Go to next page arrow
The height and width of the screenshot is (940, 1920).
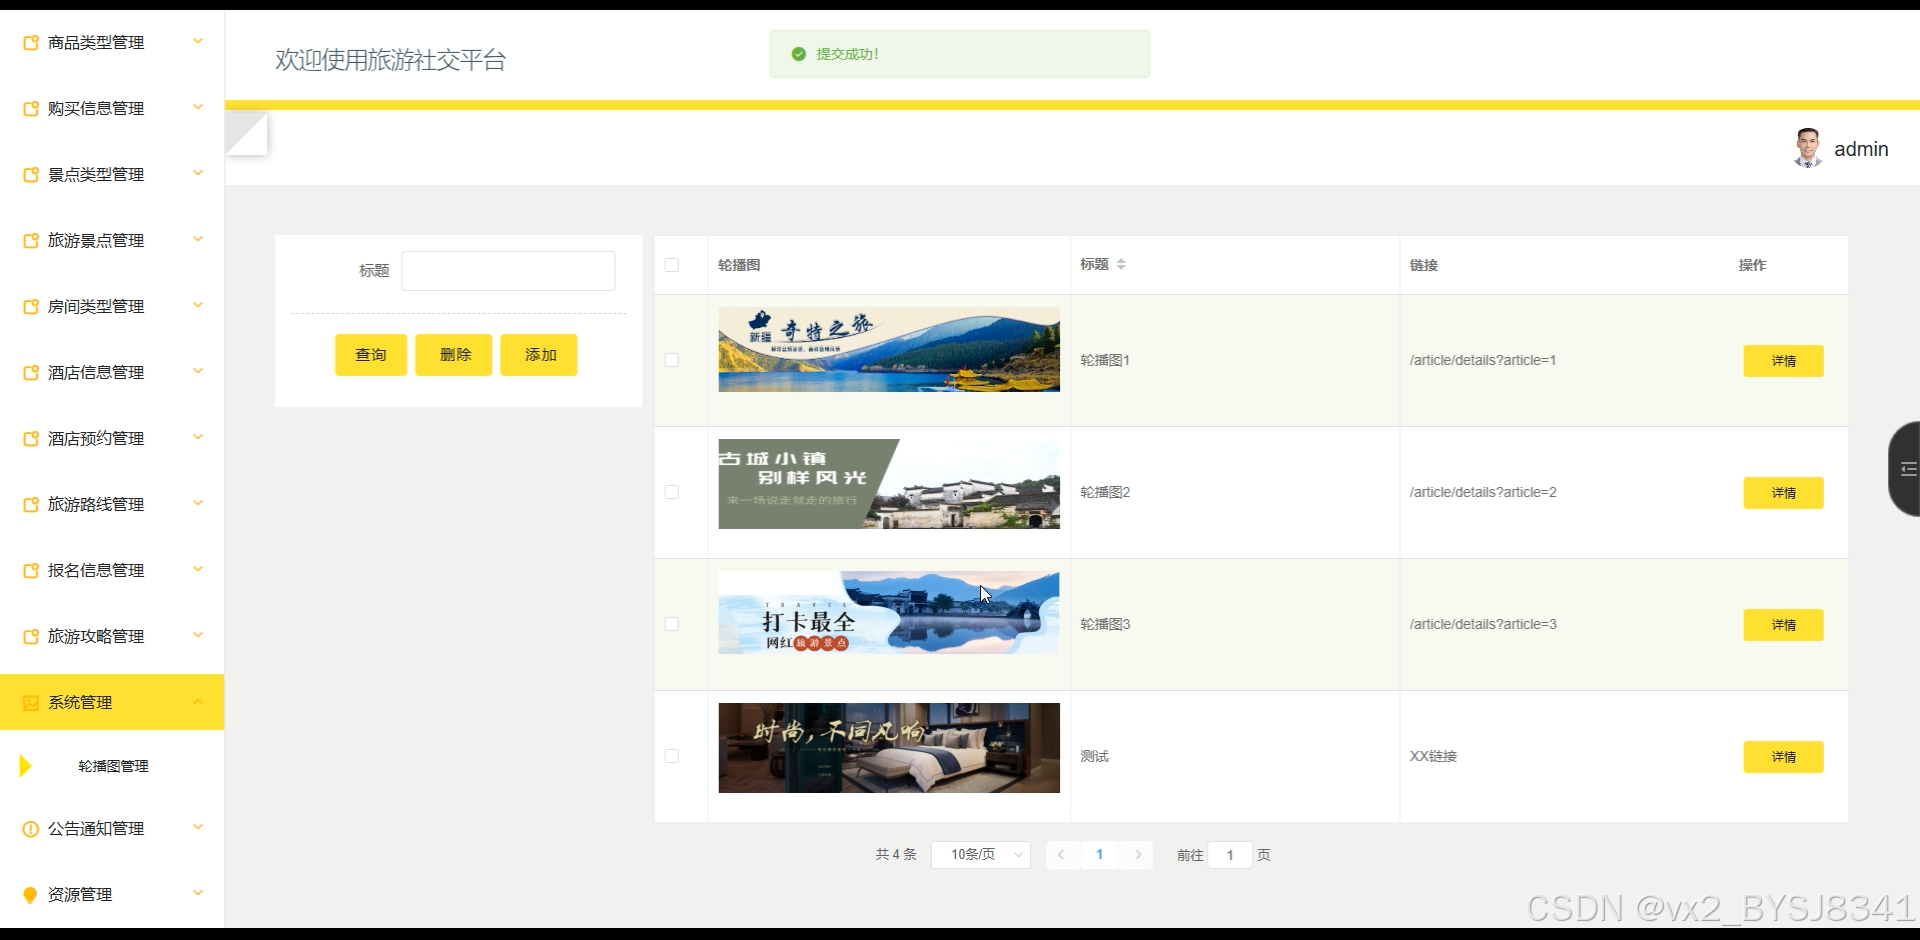pyautogui.click(x=1138, y=855)
